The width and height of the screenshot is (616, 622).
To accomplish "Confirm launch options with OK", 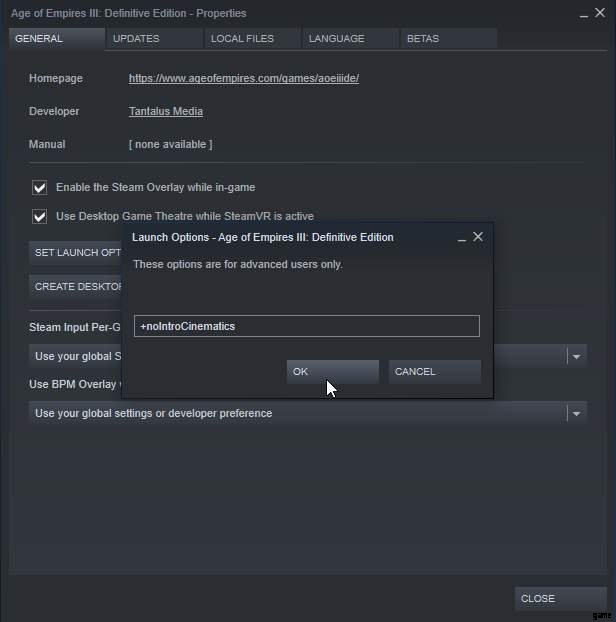I will (332, 372).
